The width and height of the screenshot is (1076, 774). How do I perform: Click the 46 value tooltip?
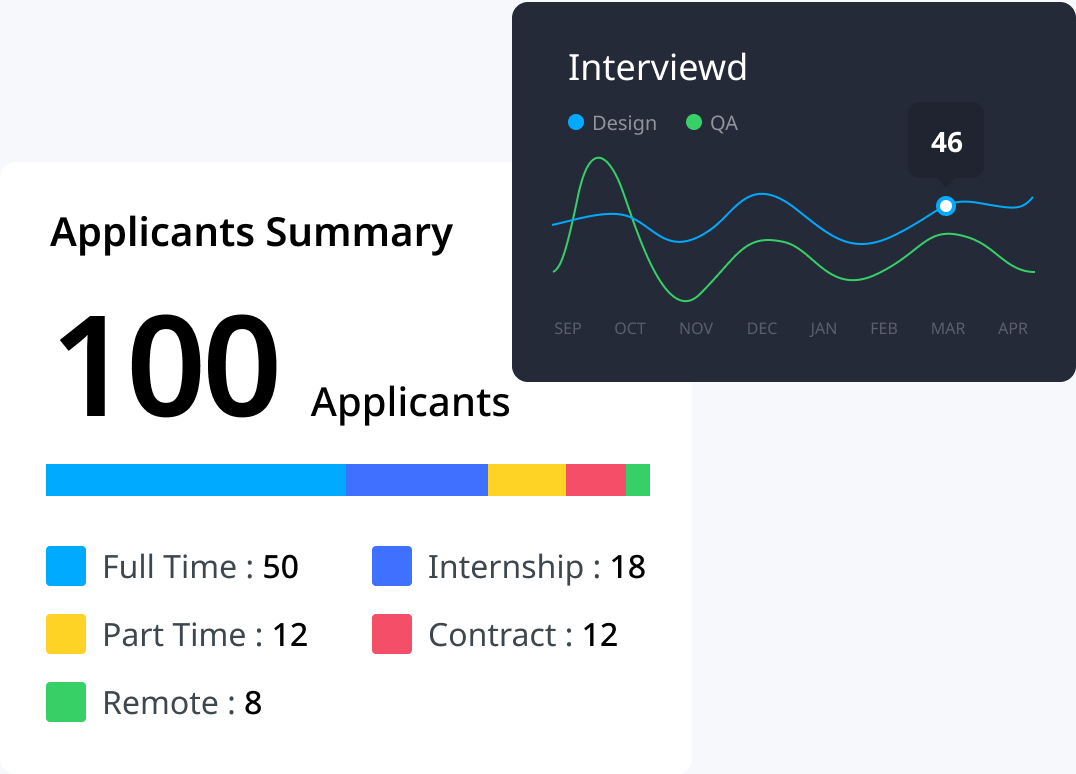946,142
